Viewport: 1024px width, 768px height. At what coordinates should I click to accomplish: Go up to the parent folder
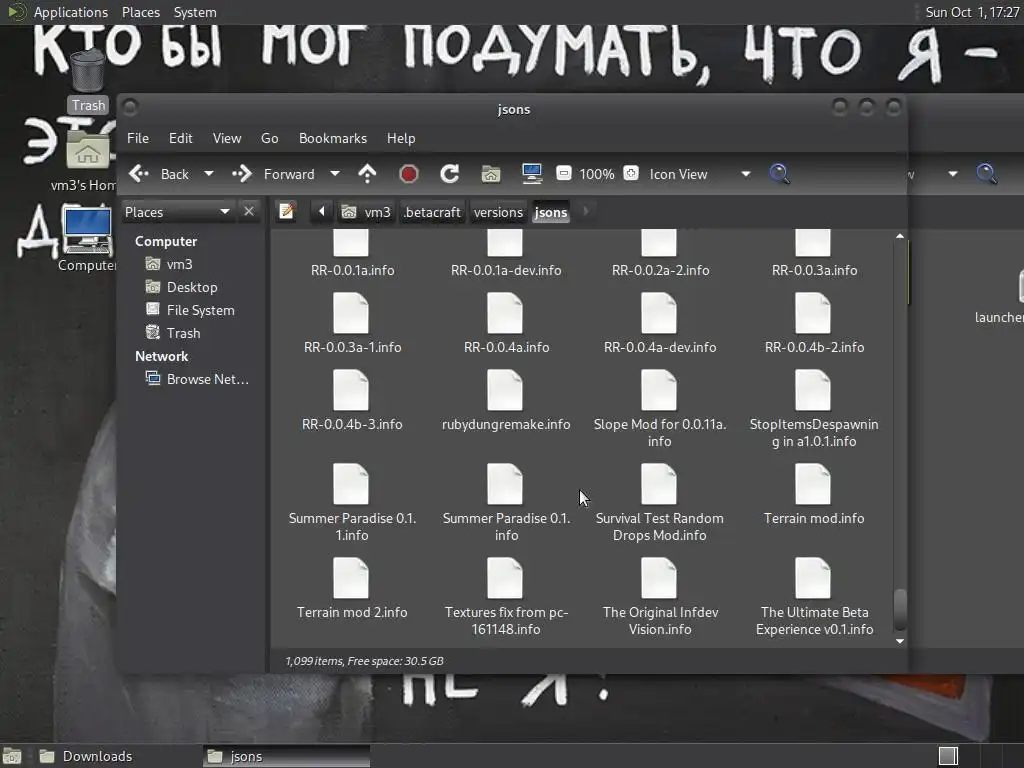coord(368,174)
